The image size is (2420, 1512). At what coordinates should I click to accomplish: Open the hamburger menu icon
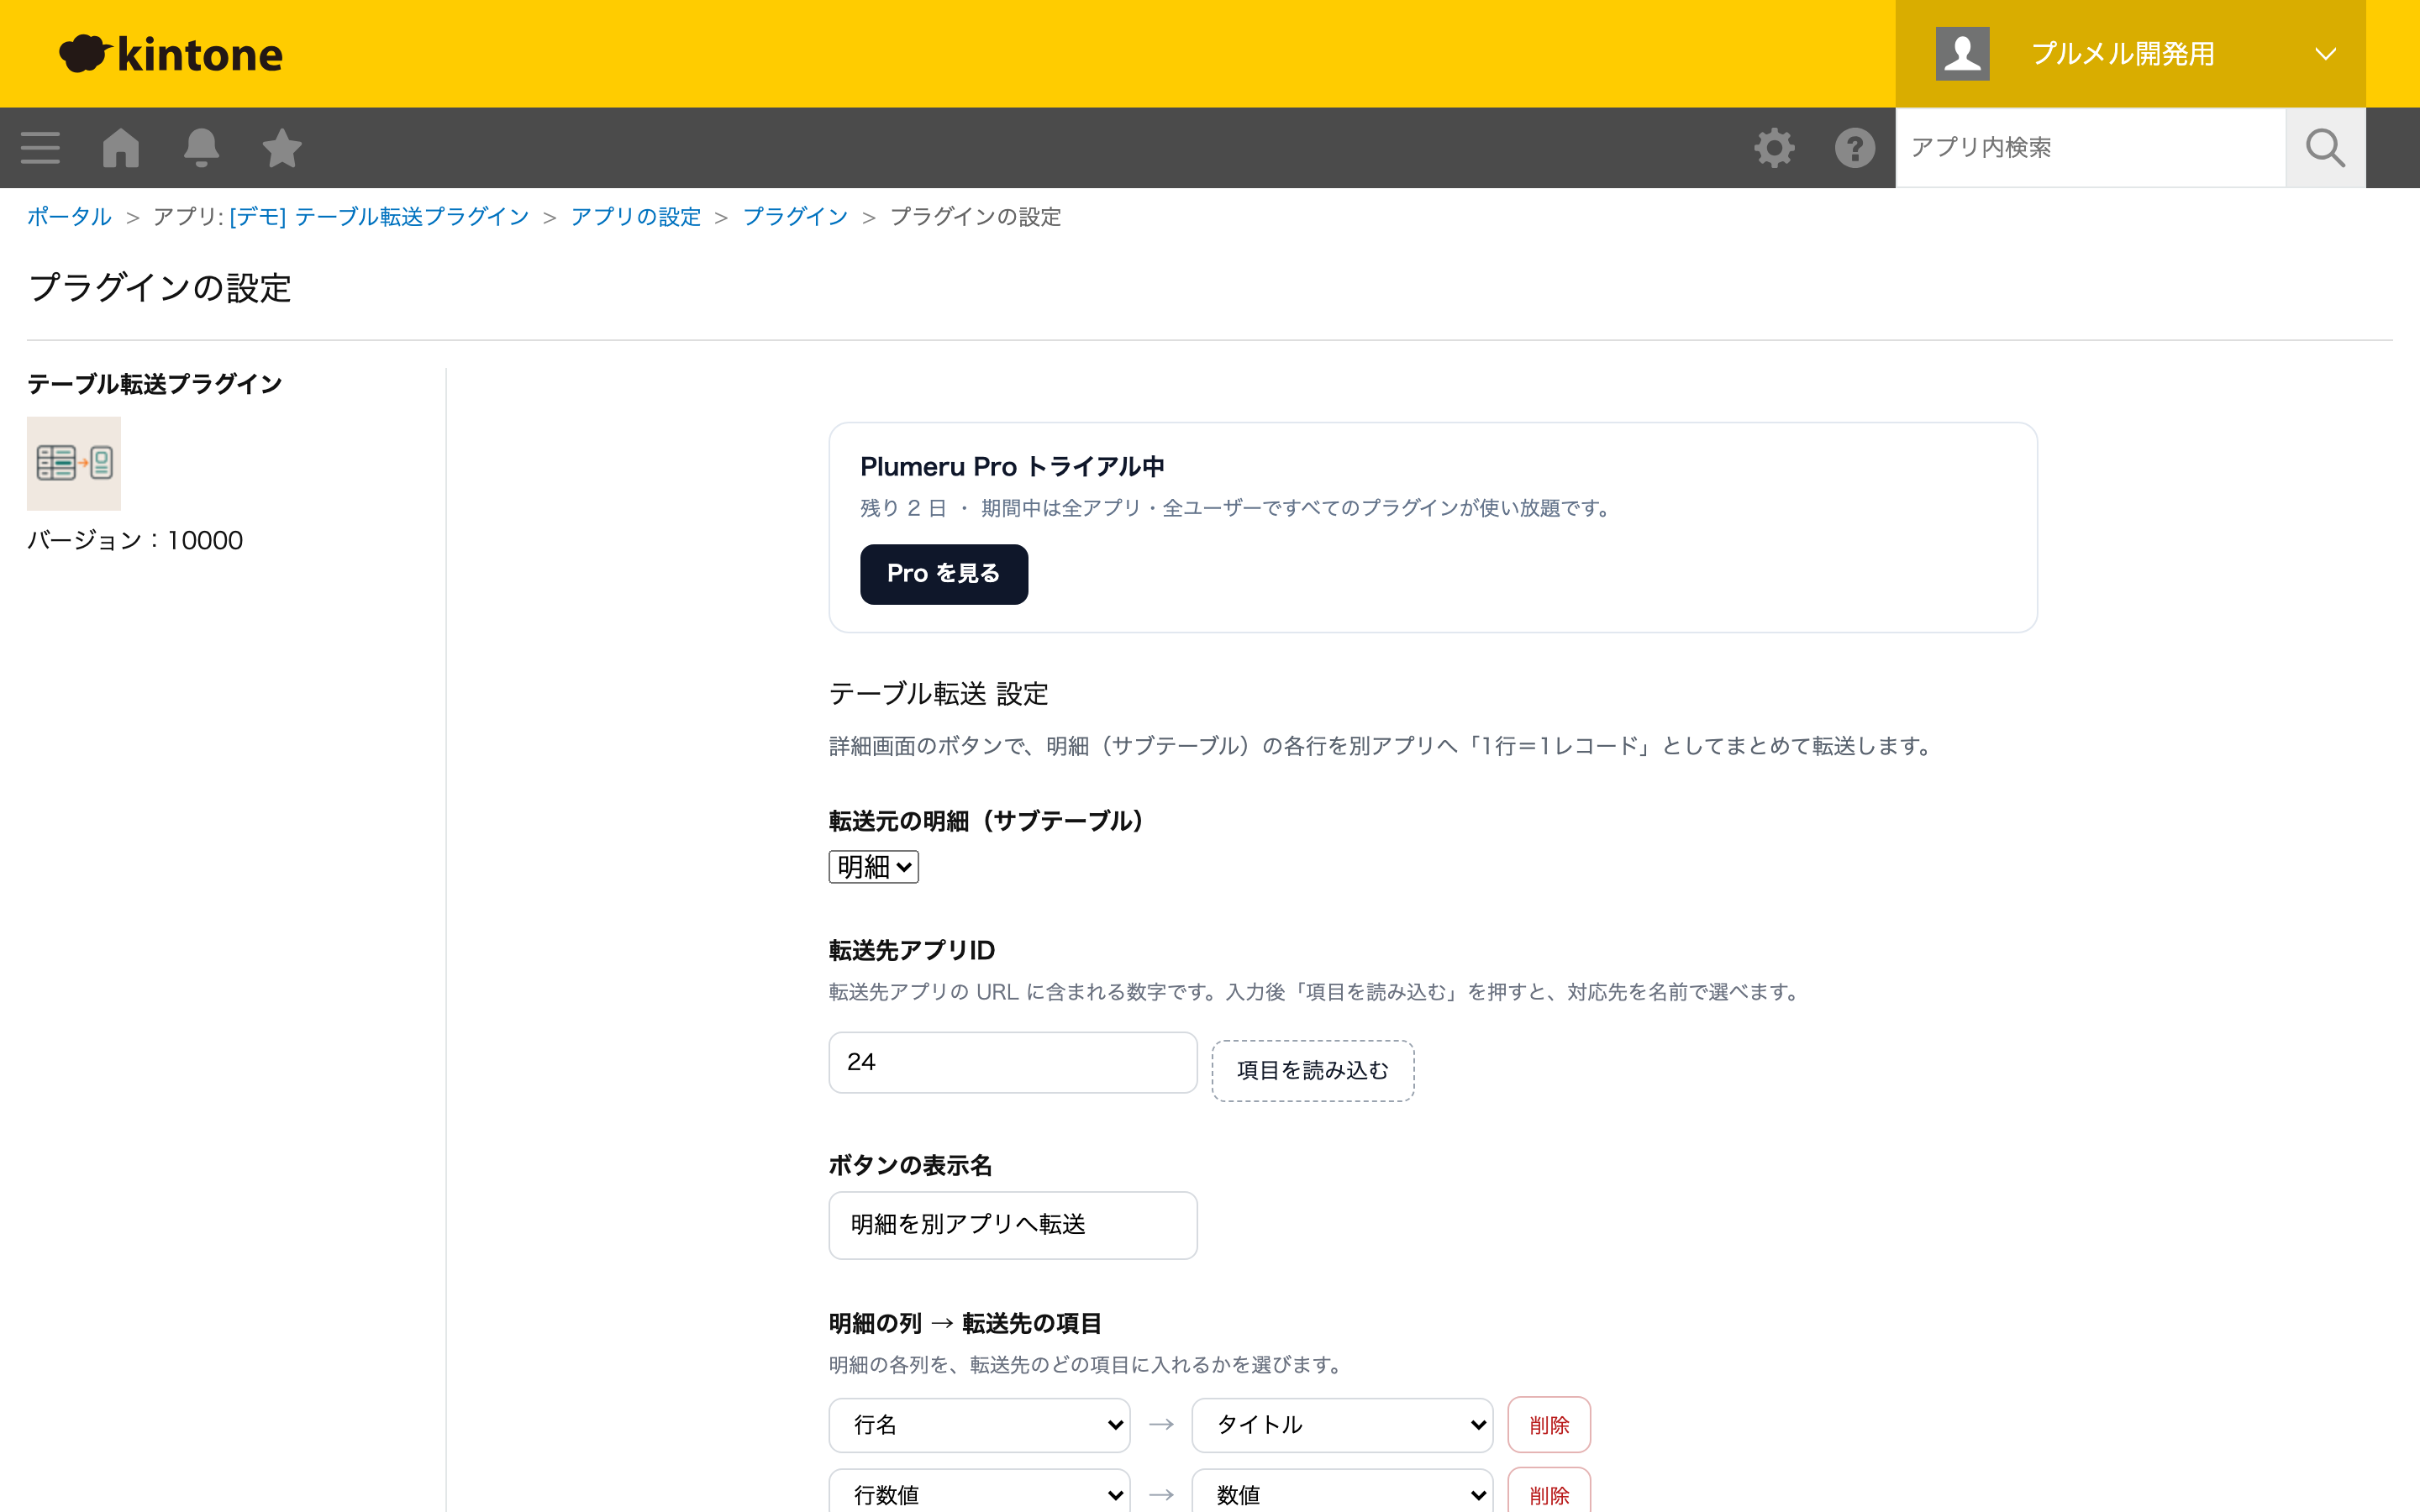40,148
